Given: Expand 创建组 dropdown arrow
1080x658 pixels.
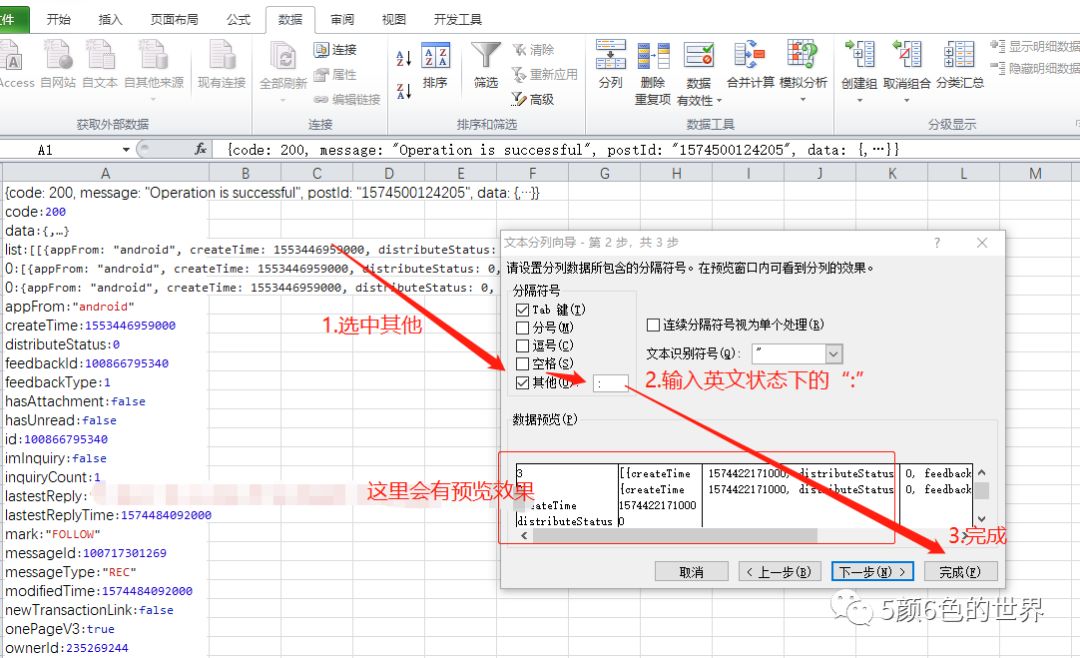Looking at the screenshot, I should 860,101.
